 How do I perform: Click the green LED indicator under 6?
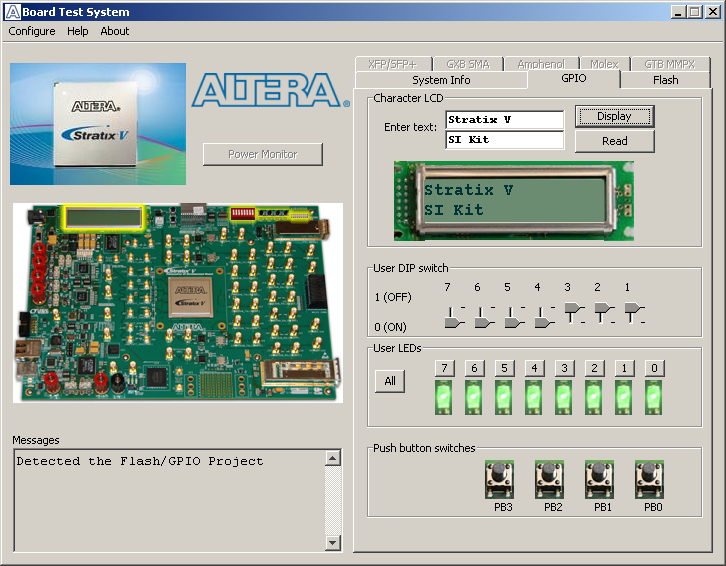474,397
